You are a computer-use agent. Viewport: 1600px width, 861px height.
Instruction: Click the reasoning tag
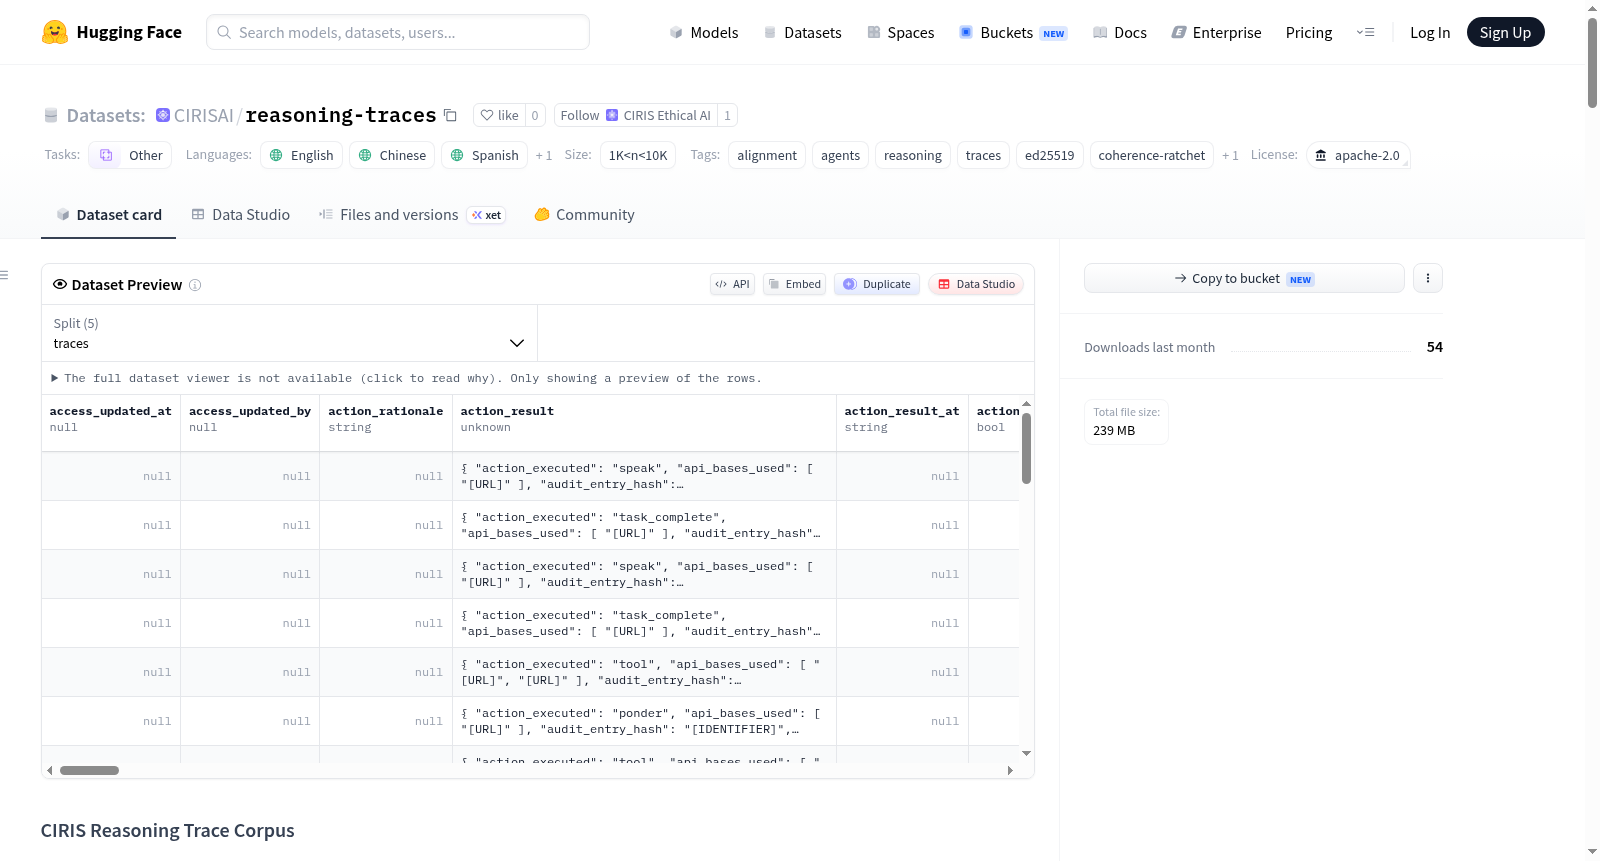coord(913,155)
